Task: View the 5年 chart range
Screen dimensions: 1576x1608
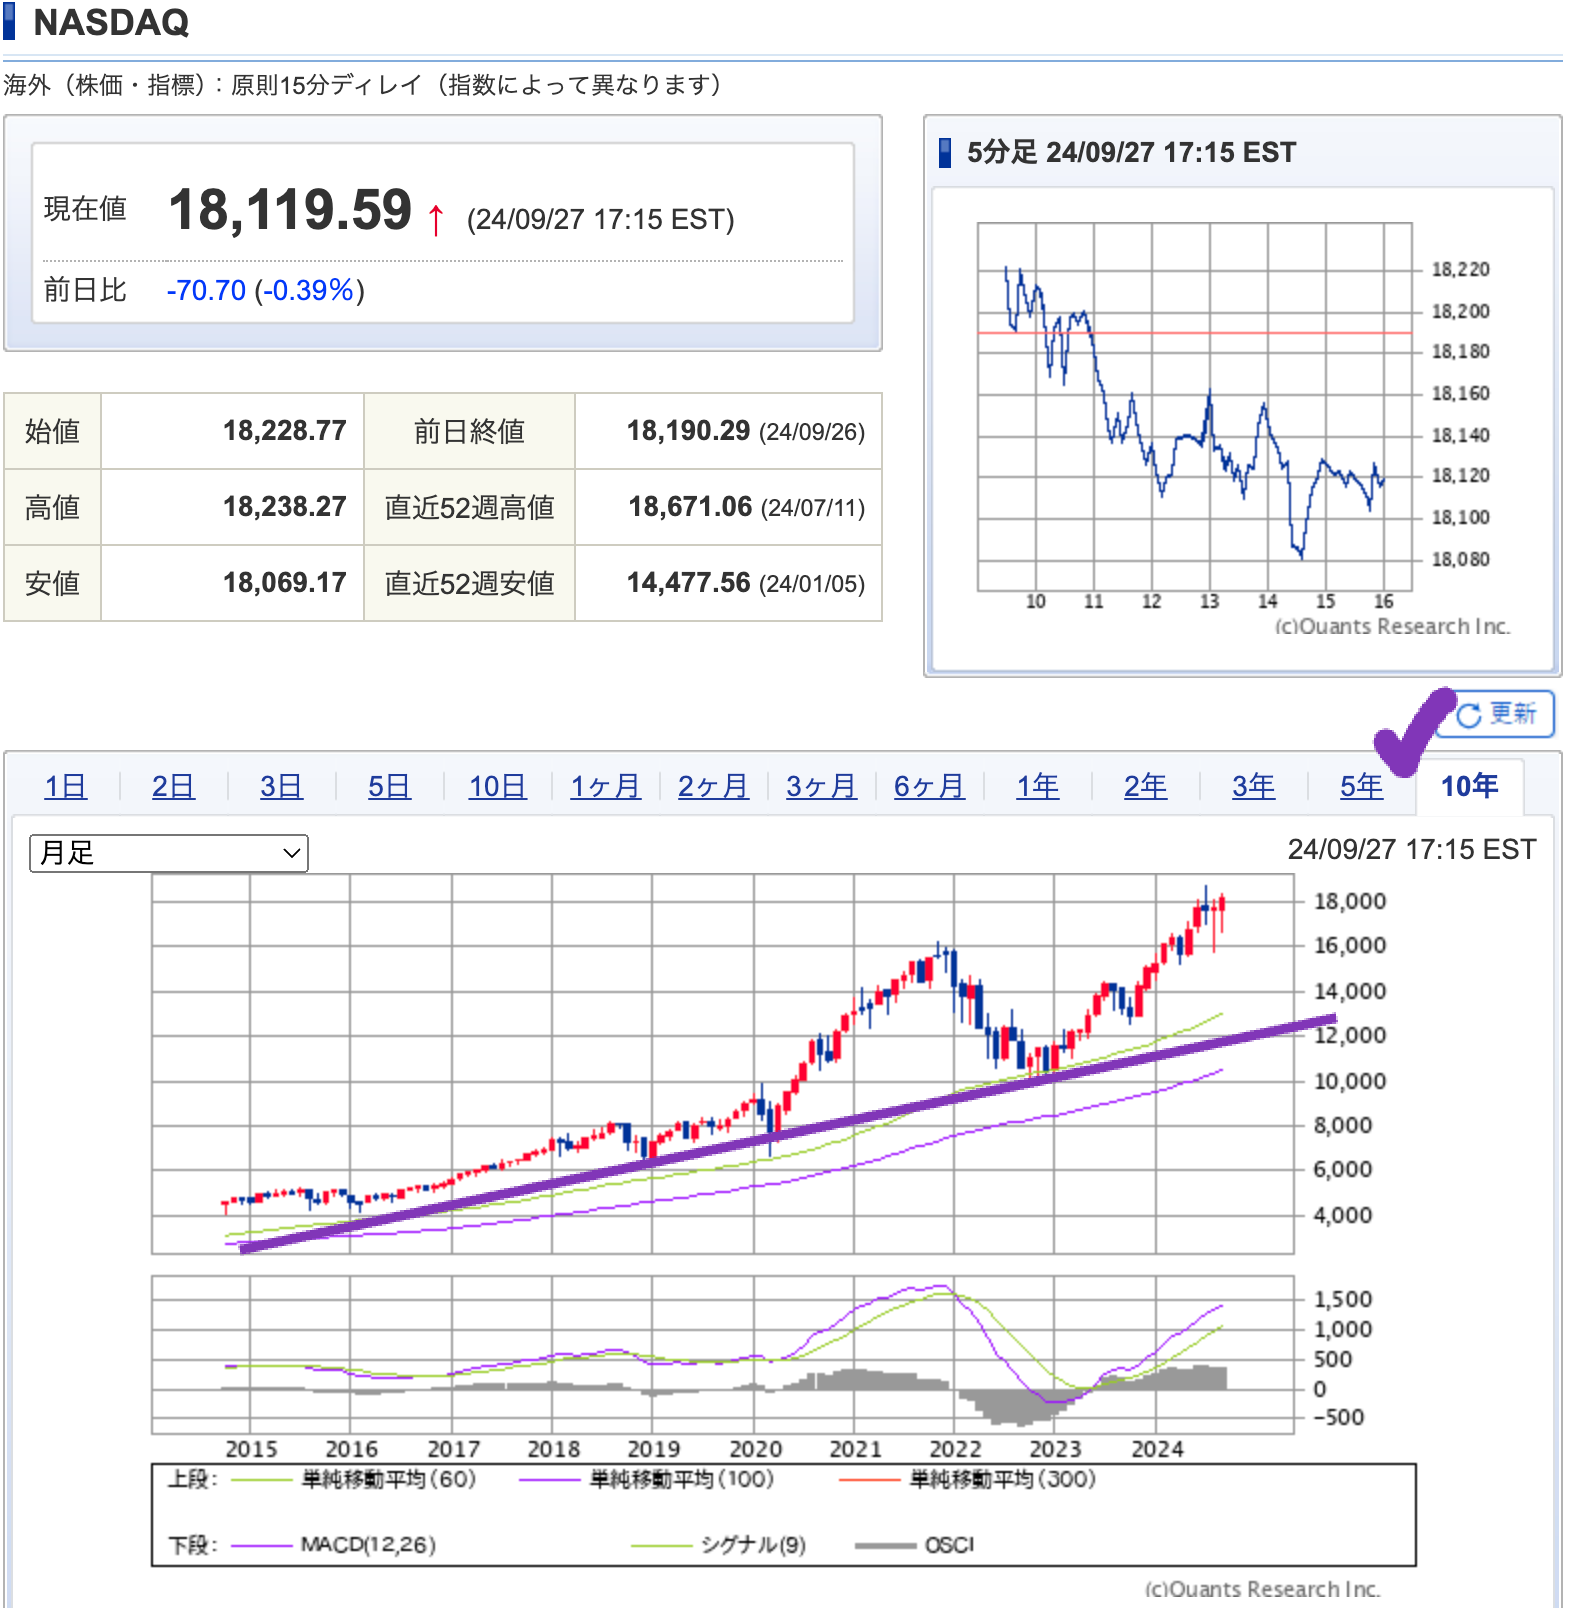Action: point(1361,786)
